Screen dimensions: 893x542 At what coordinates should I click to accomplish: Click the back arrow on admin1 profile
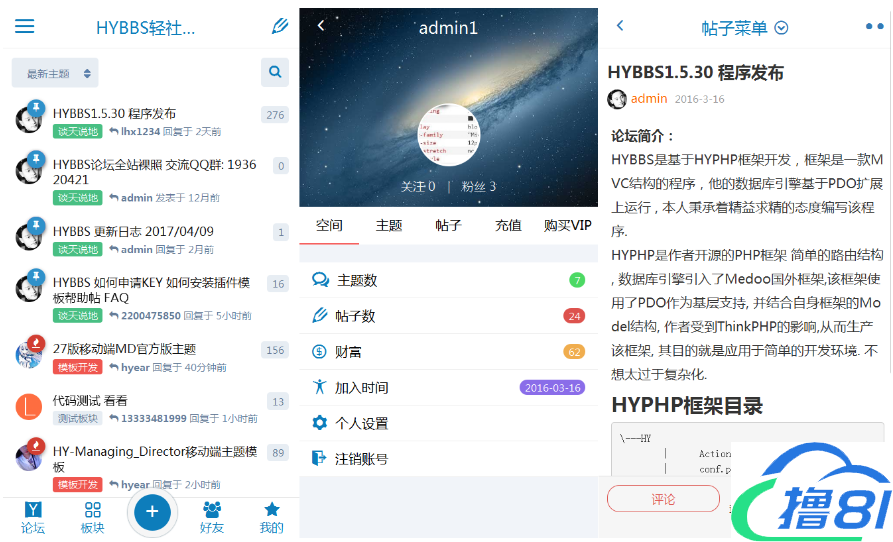[321, 26]
